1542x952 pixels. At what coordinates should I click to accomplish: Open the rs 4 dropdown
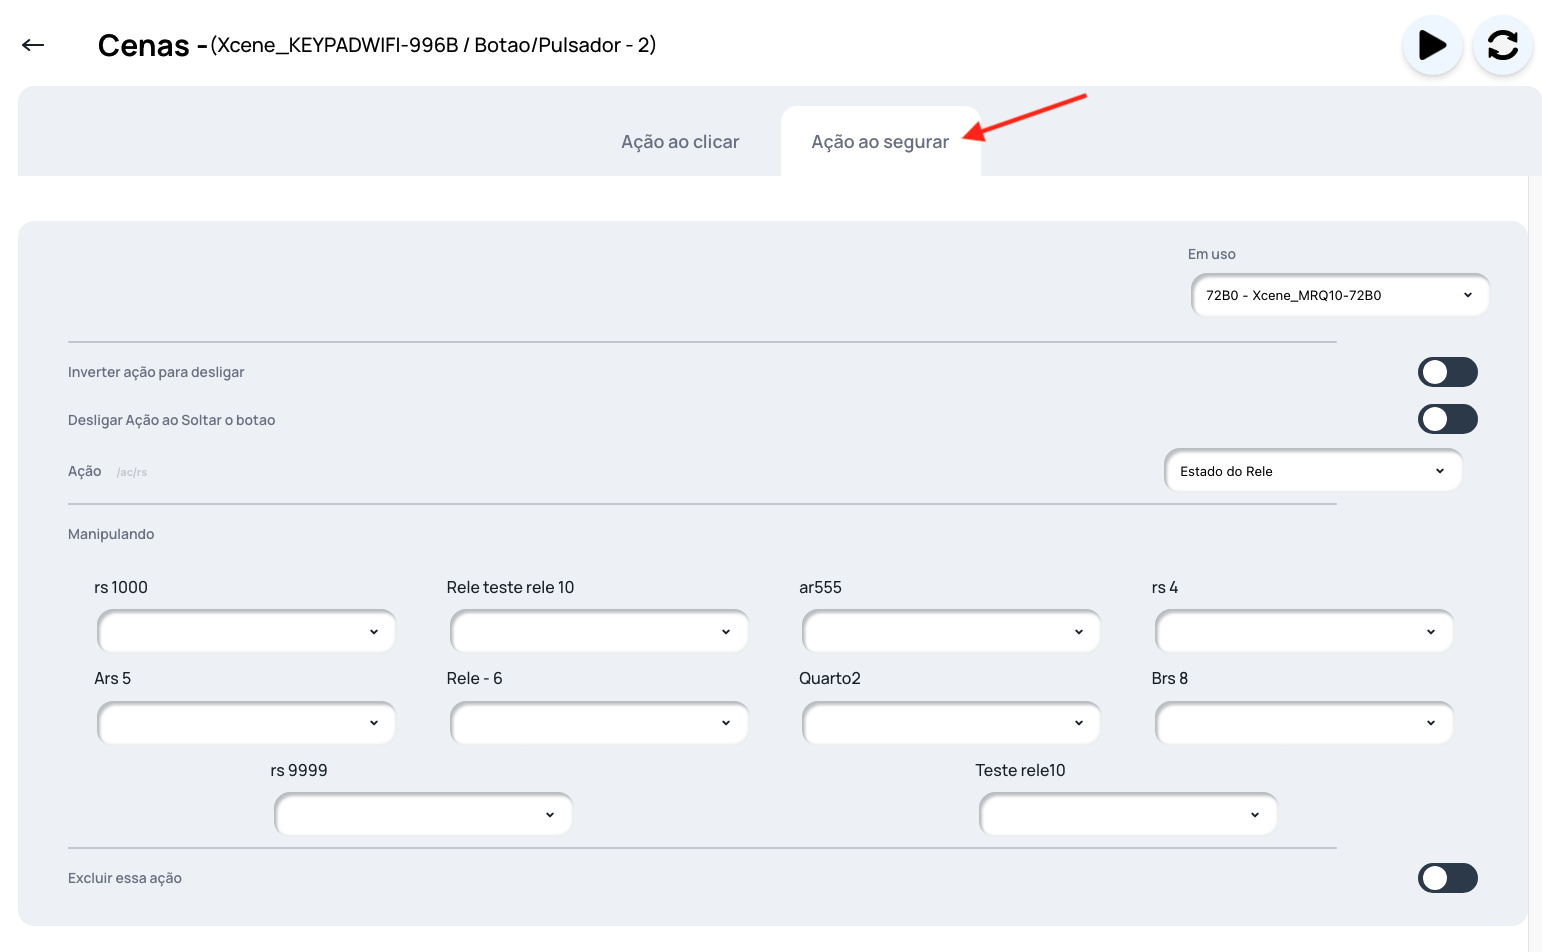pyautogui.click(x=1303, y=632)
